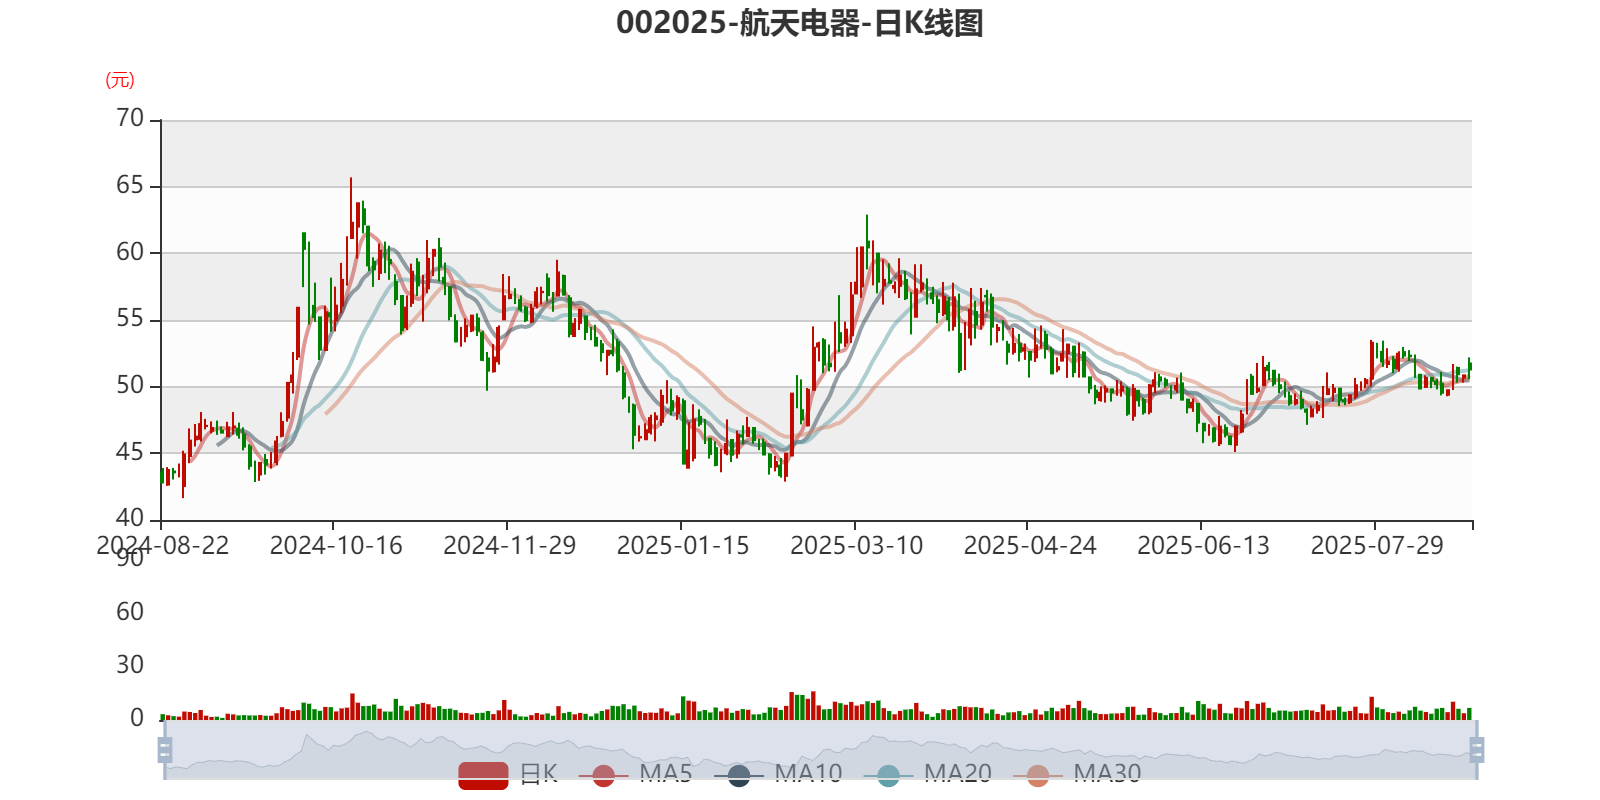The height and width of the screenshot is (800, 1600).
Task: Toggle the MA30 line in legend
Action: pyautogui.click(x=1077, y=774)
